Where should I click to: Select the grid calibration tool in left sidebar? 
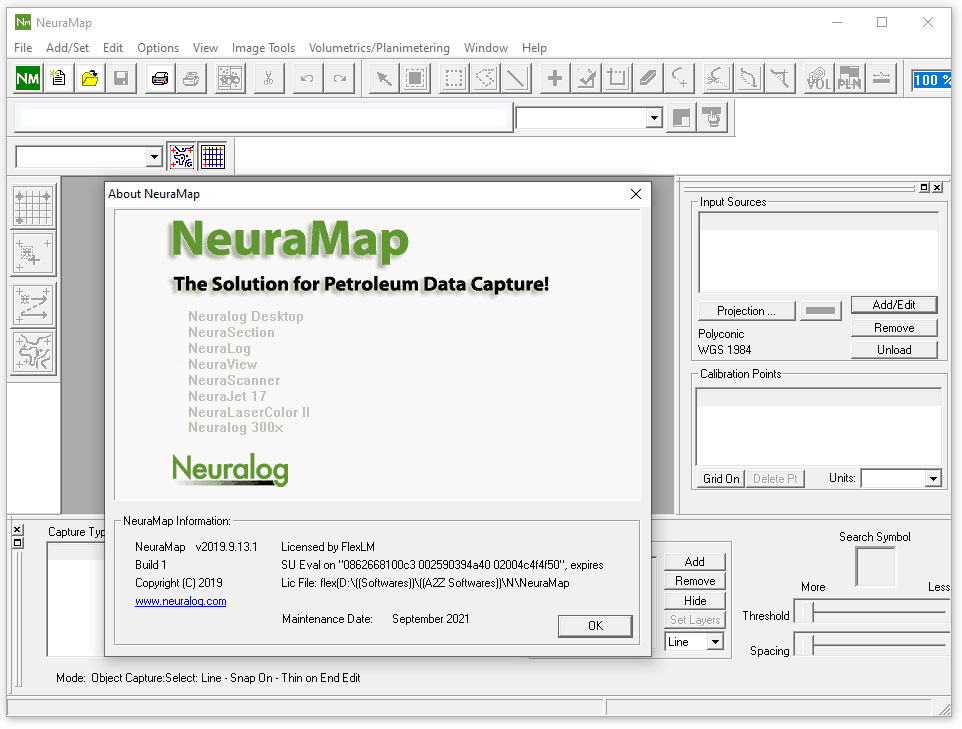[33, 206]
